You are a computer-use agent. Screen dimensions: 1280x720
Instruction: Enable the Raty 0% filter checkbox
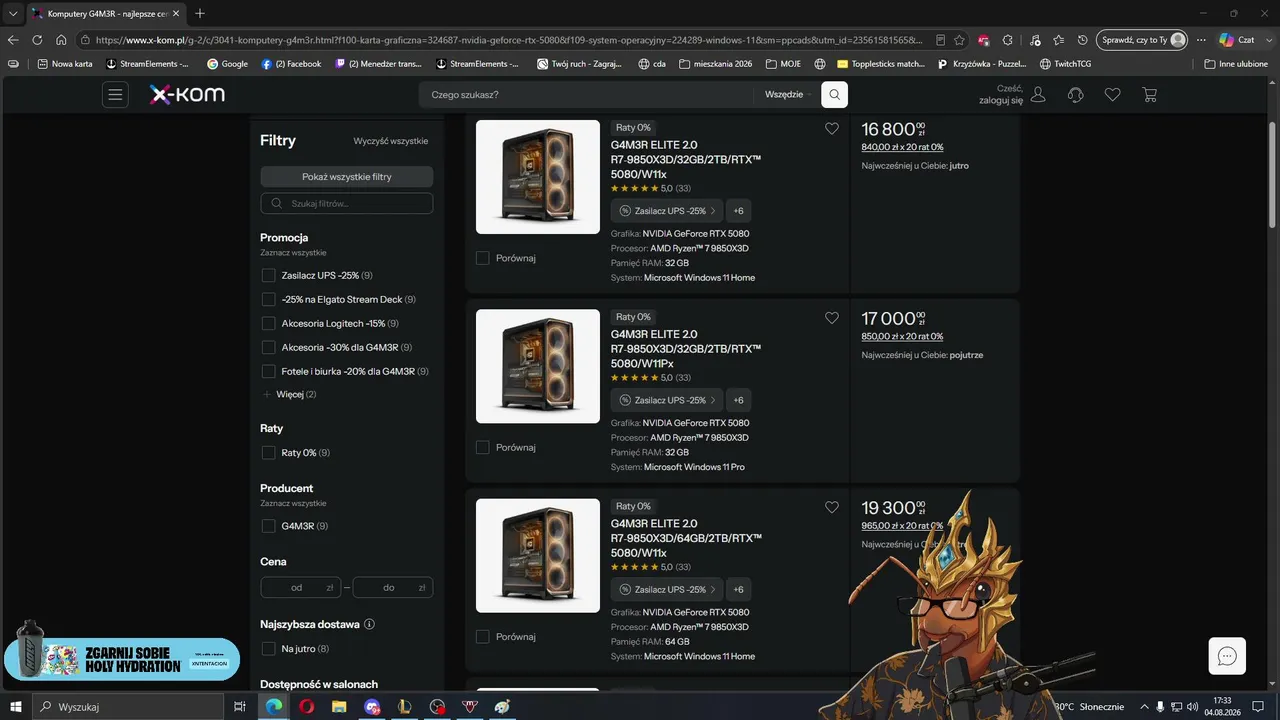[x=268, y=452]
